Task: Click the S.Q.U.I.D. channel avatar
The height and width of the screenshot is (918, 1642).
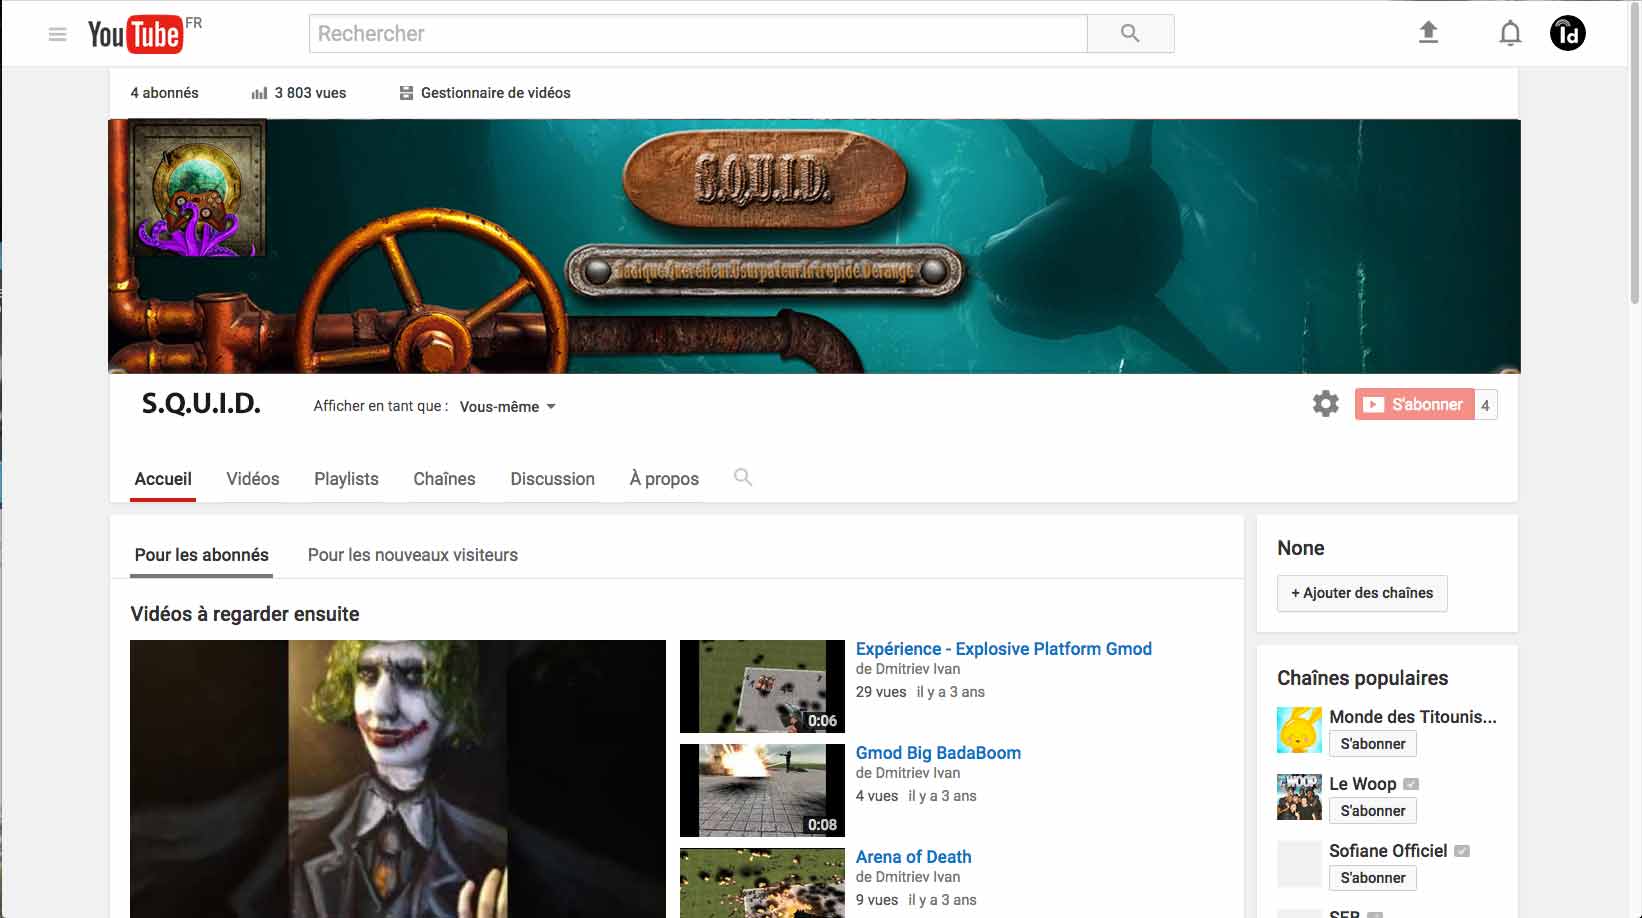Action: (200, 189)
